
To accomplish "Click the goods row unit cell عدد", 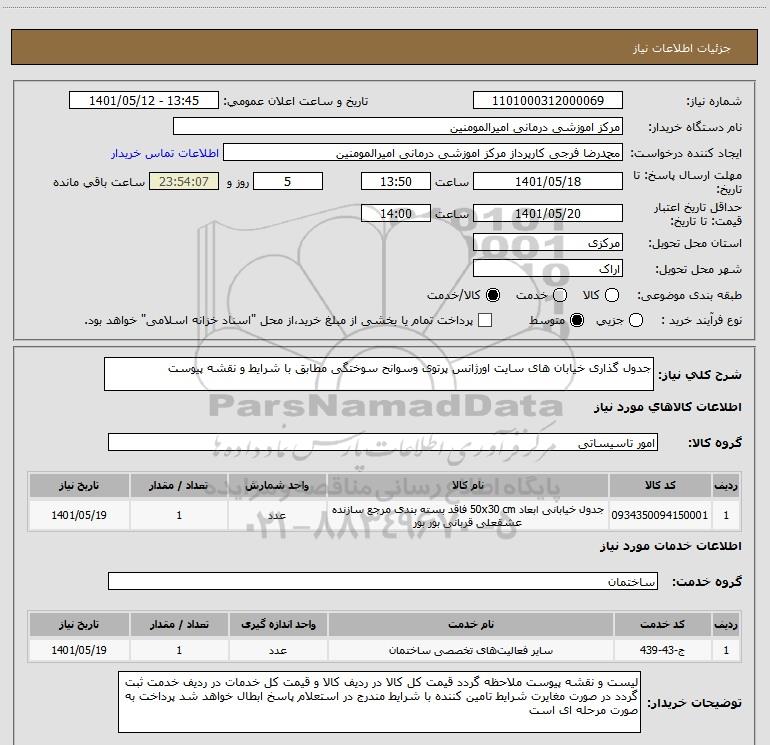I will (x=277, y=515).
